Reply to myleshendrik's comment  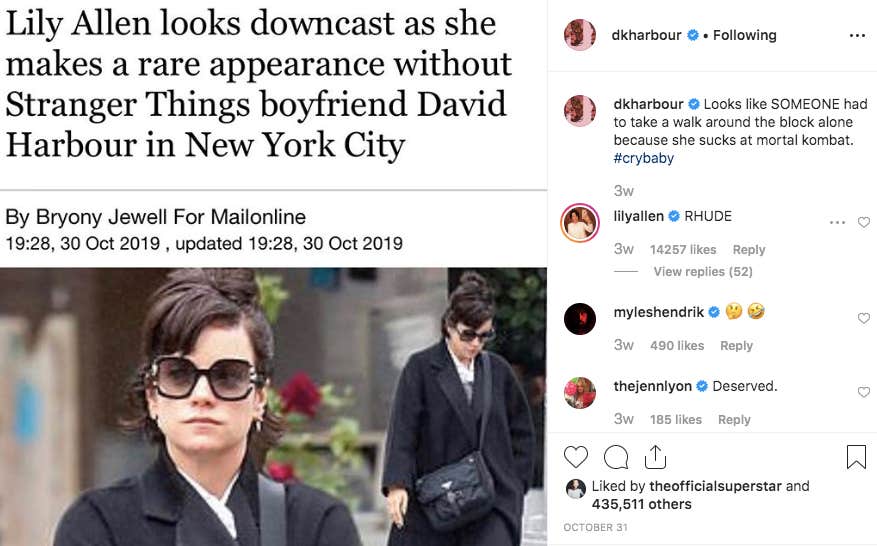tap(736, 346)
